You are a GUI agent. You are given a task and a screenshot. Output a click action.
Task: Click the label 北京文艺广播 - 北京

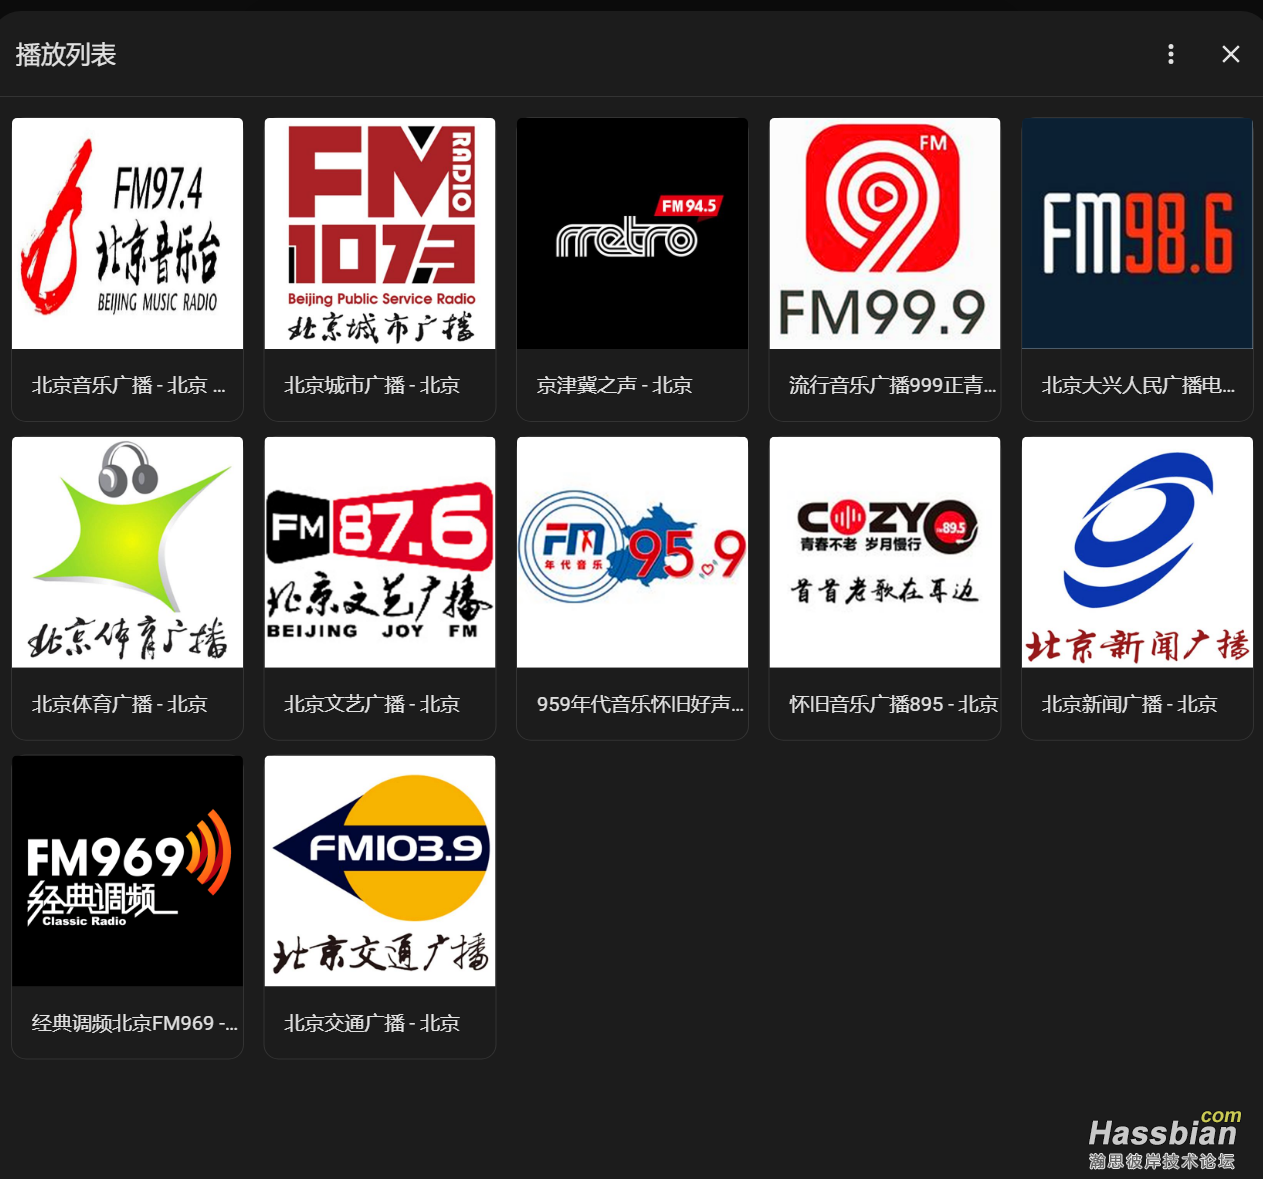tap(372, 704)
